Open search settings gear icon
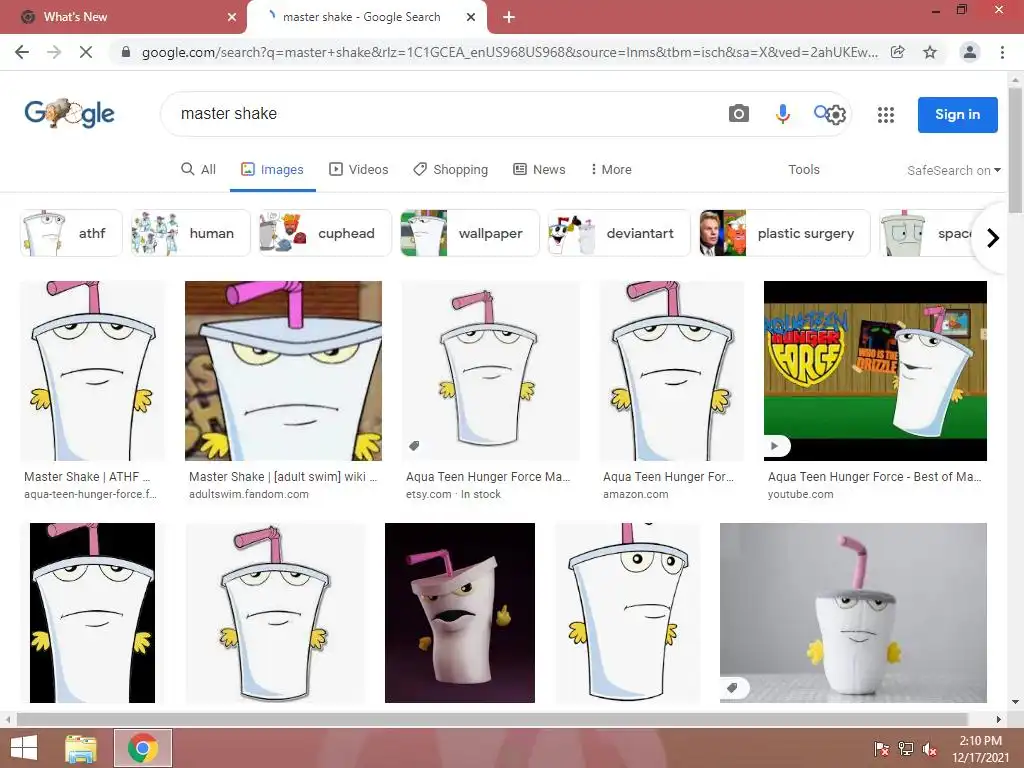The height and width of the screenshot is (768, 1024). click(837, 115)
